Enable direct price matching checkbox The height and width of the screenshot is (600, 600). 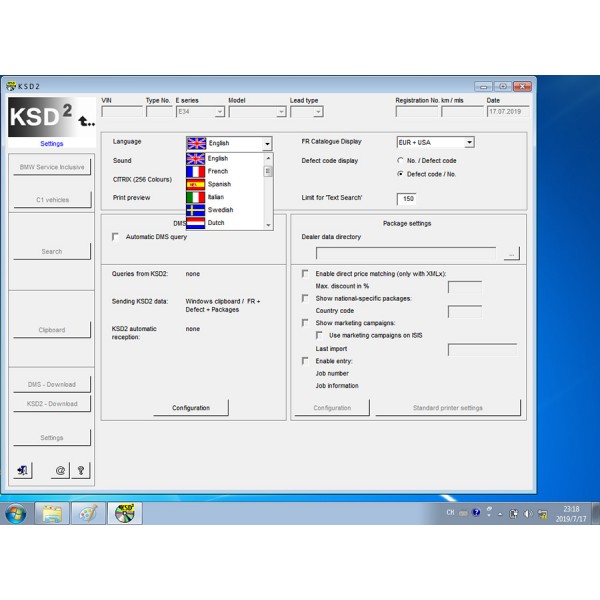click(305, 274)
